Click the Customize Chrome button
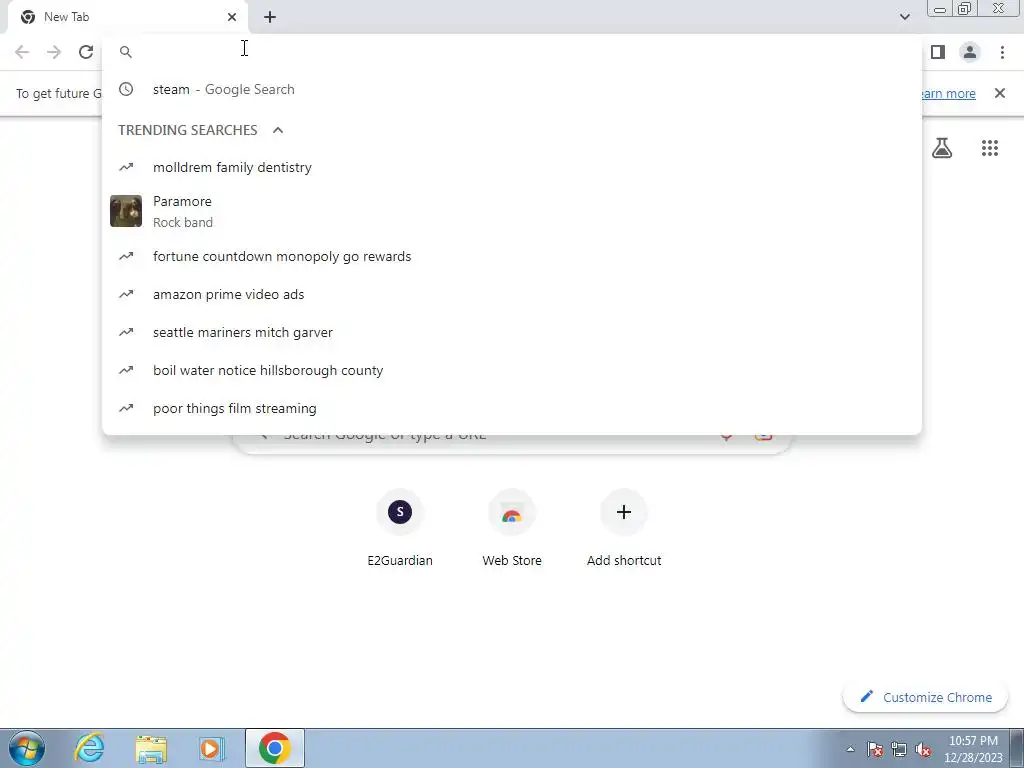Screen dimensions: 1024x768 [x=925, y=697]
